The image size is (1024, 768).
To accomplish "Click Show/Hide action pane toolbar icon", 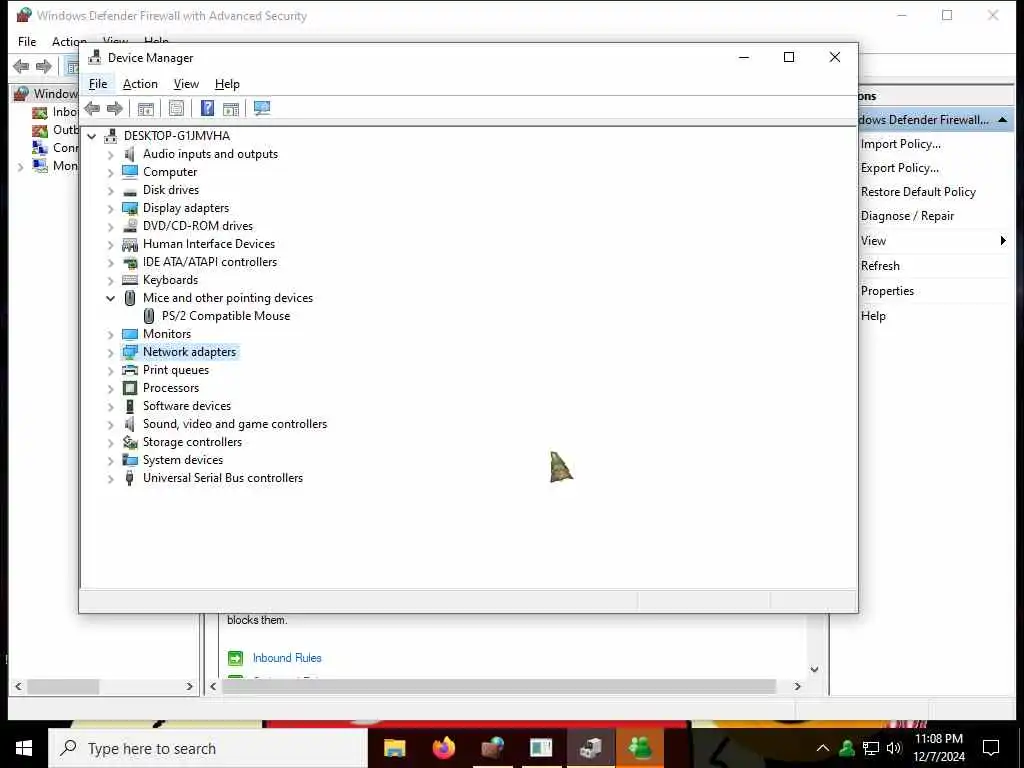I will [231, 108].
